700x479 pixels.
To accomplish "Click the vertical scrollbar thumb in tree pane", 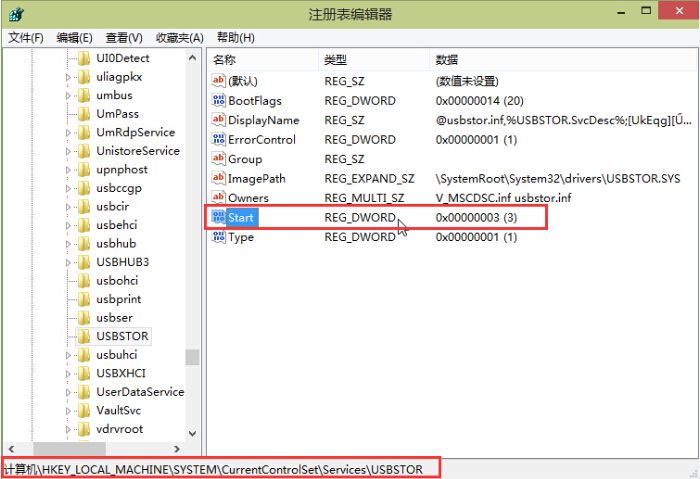I will tap(192, 357).
